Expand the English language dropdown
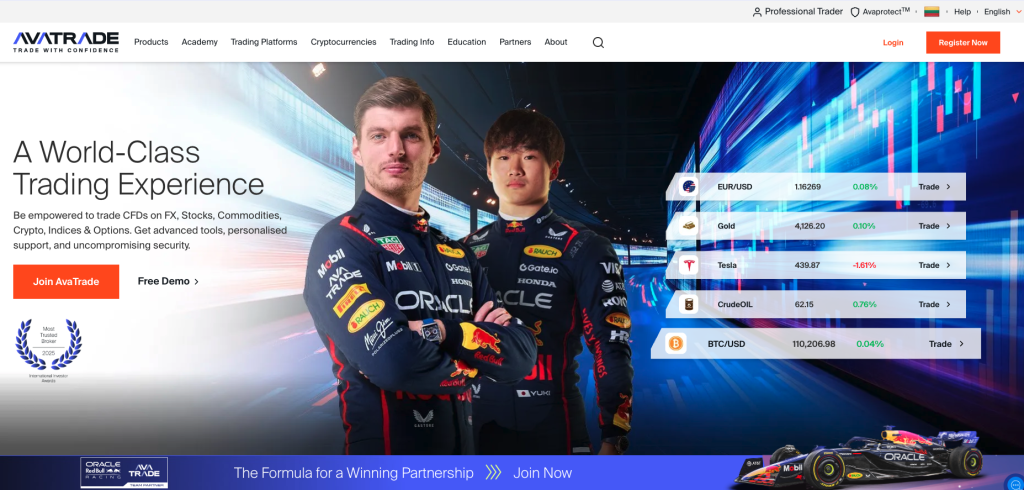The image size is (1024, 490). point(1001,12)
